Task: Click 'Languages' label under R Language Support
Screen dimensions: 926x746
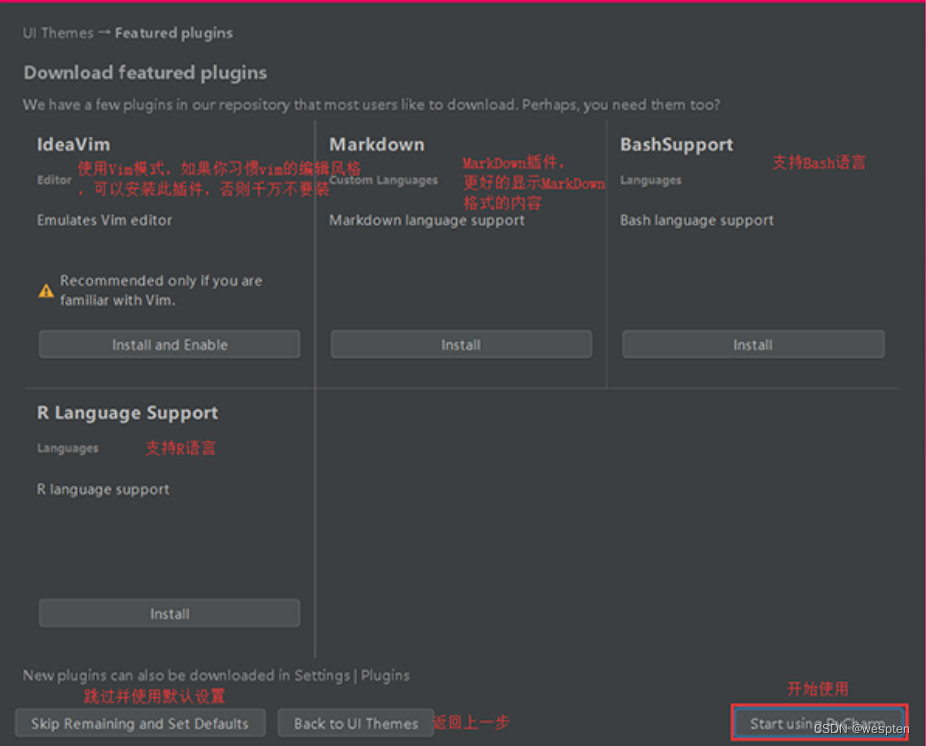Action: point(68,448)
